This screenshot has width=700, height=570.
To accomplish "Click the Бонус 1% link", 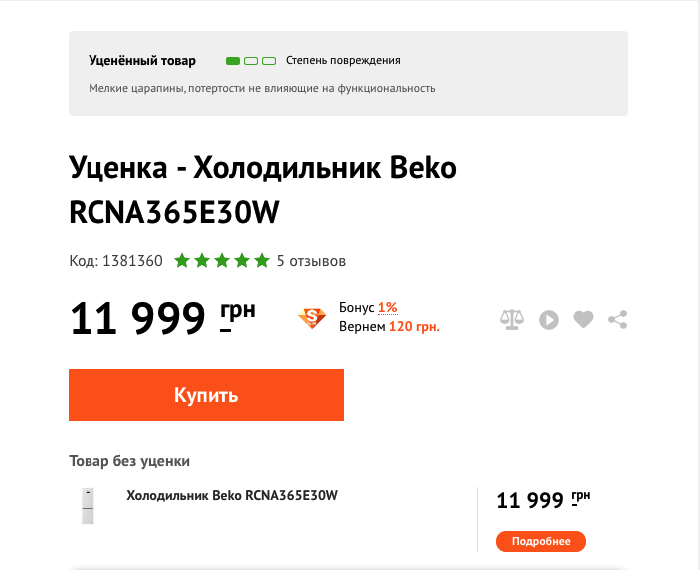I will pyautogui.click(x=368, y=307).
